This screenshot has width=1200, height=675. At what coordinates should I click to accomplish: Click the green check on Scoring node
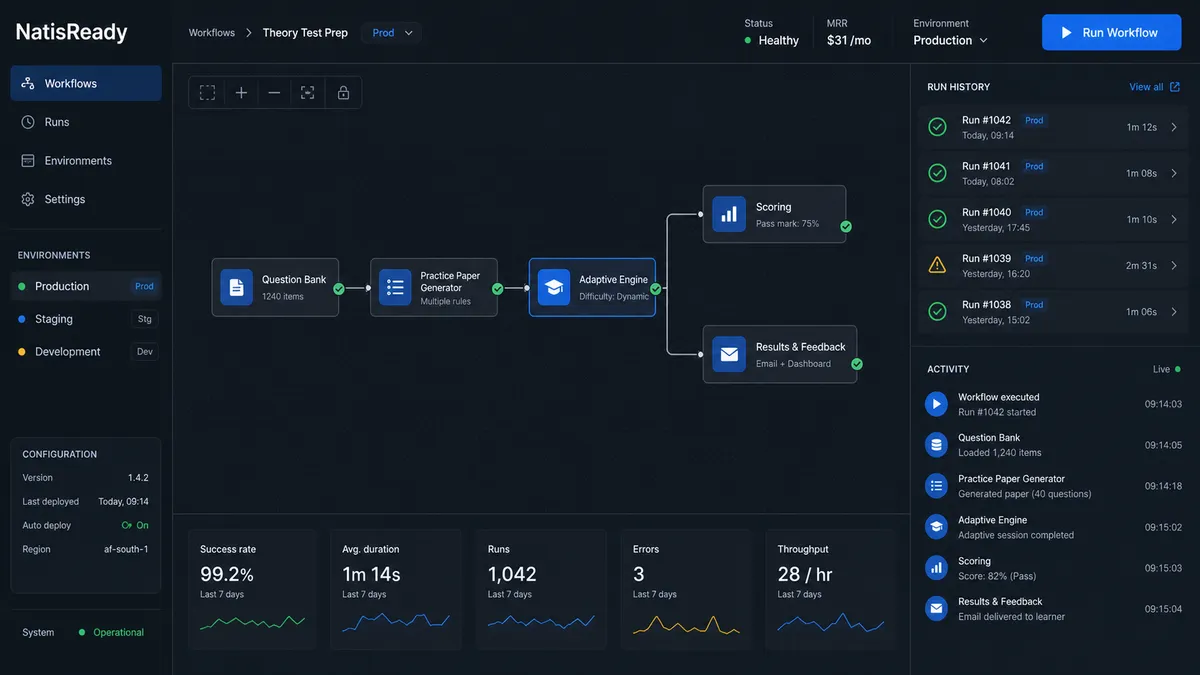pos(846,227)
